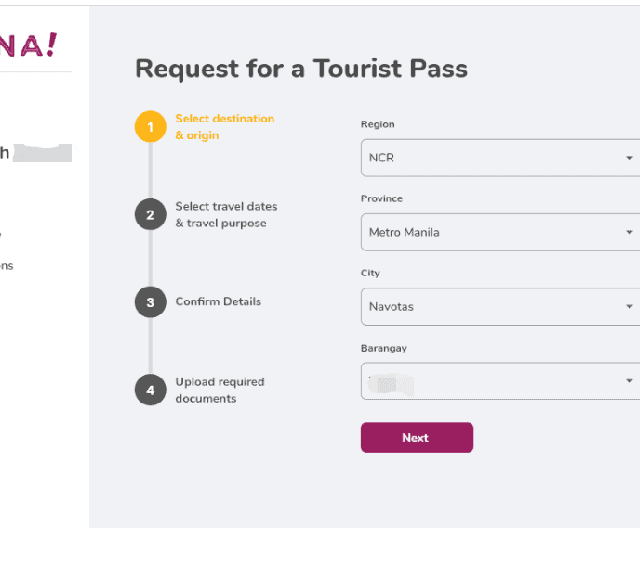Image resolution: width=640 pixels, height=577 pixels.
Task: Click the step 1 circle icon
Action: coord(150,127)
